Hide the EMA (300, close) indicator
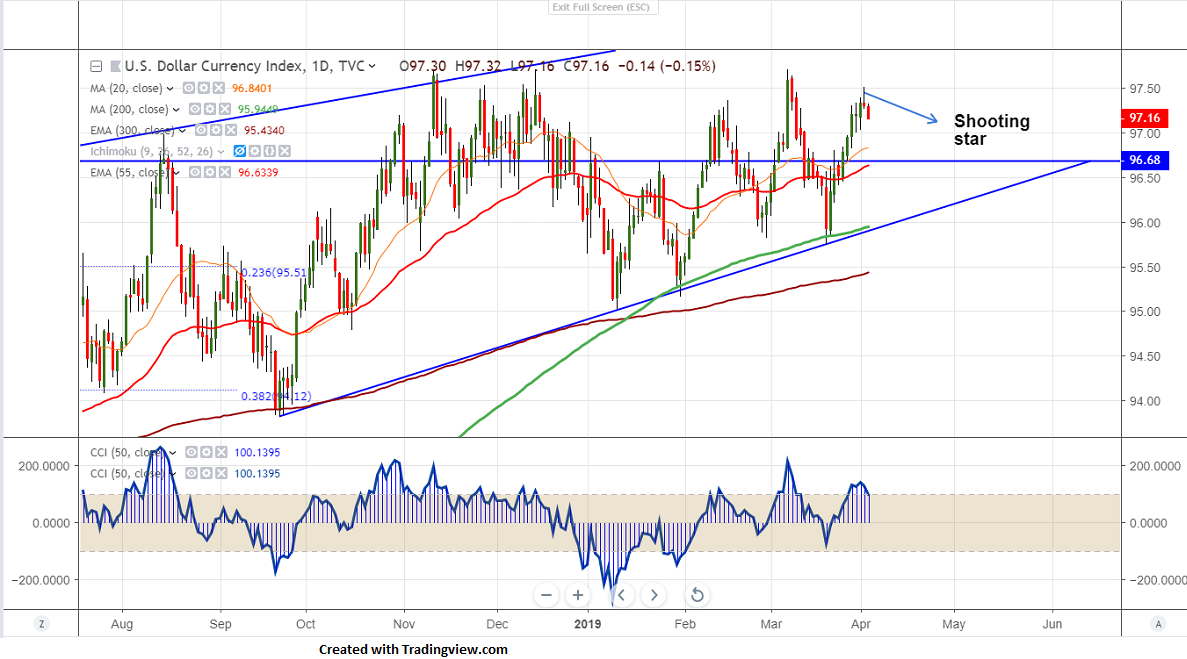This screenshot has width=1187, height=659. tap(201, 130)
